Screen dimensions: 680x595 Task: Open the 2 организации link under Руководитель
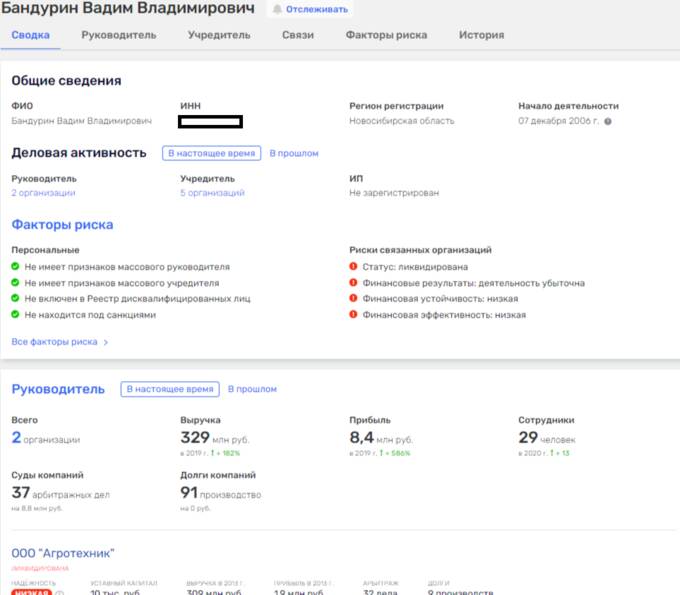pos(43,193)
